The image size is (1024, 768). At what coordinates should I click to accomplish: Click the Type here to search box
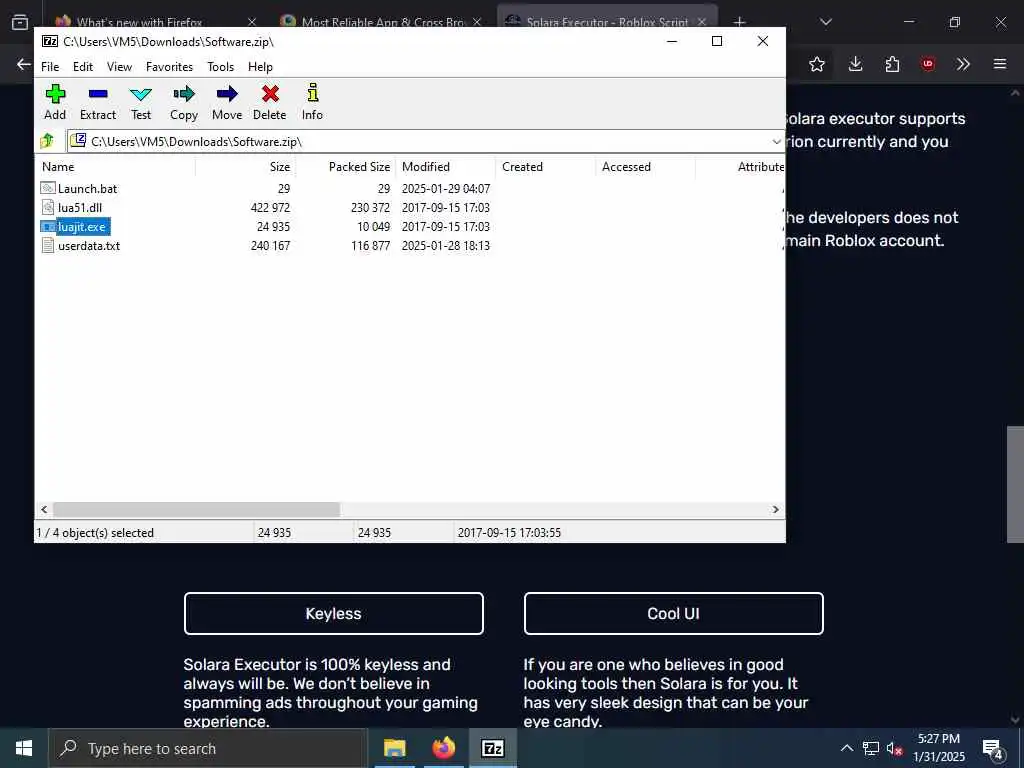point(208,748)
